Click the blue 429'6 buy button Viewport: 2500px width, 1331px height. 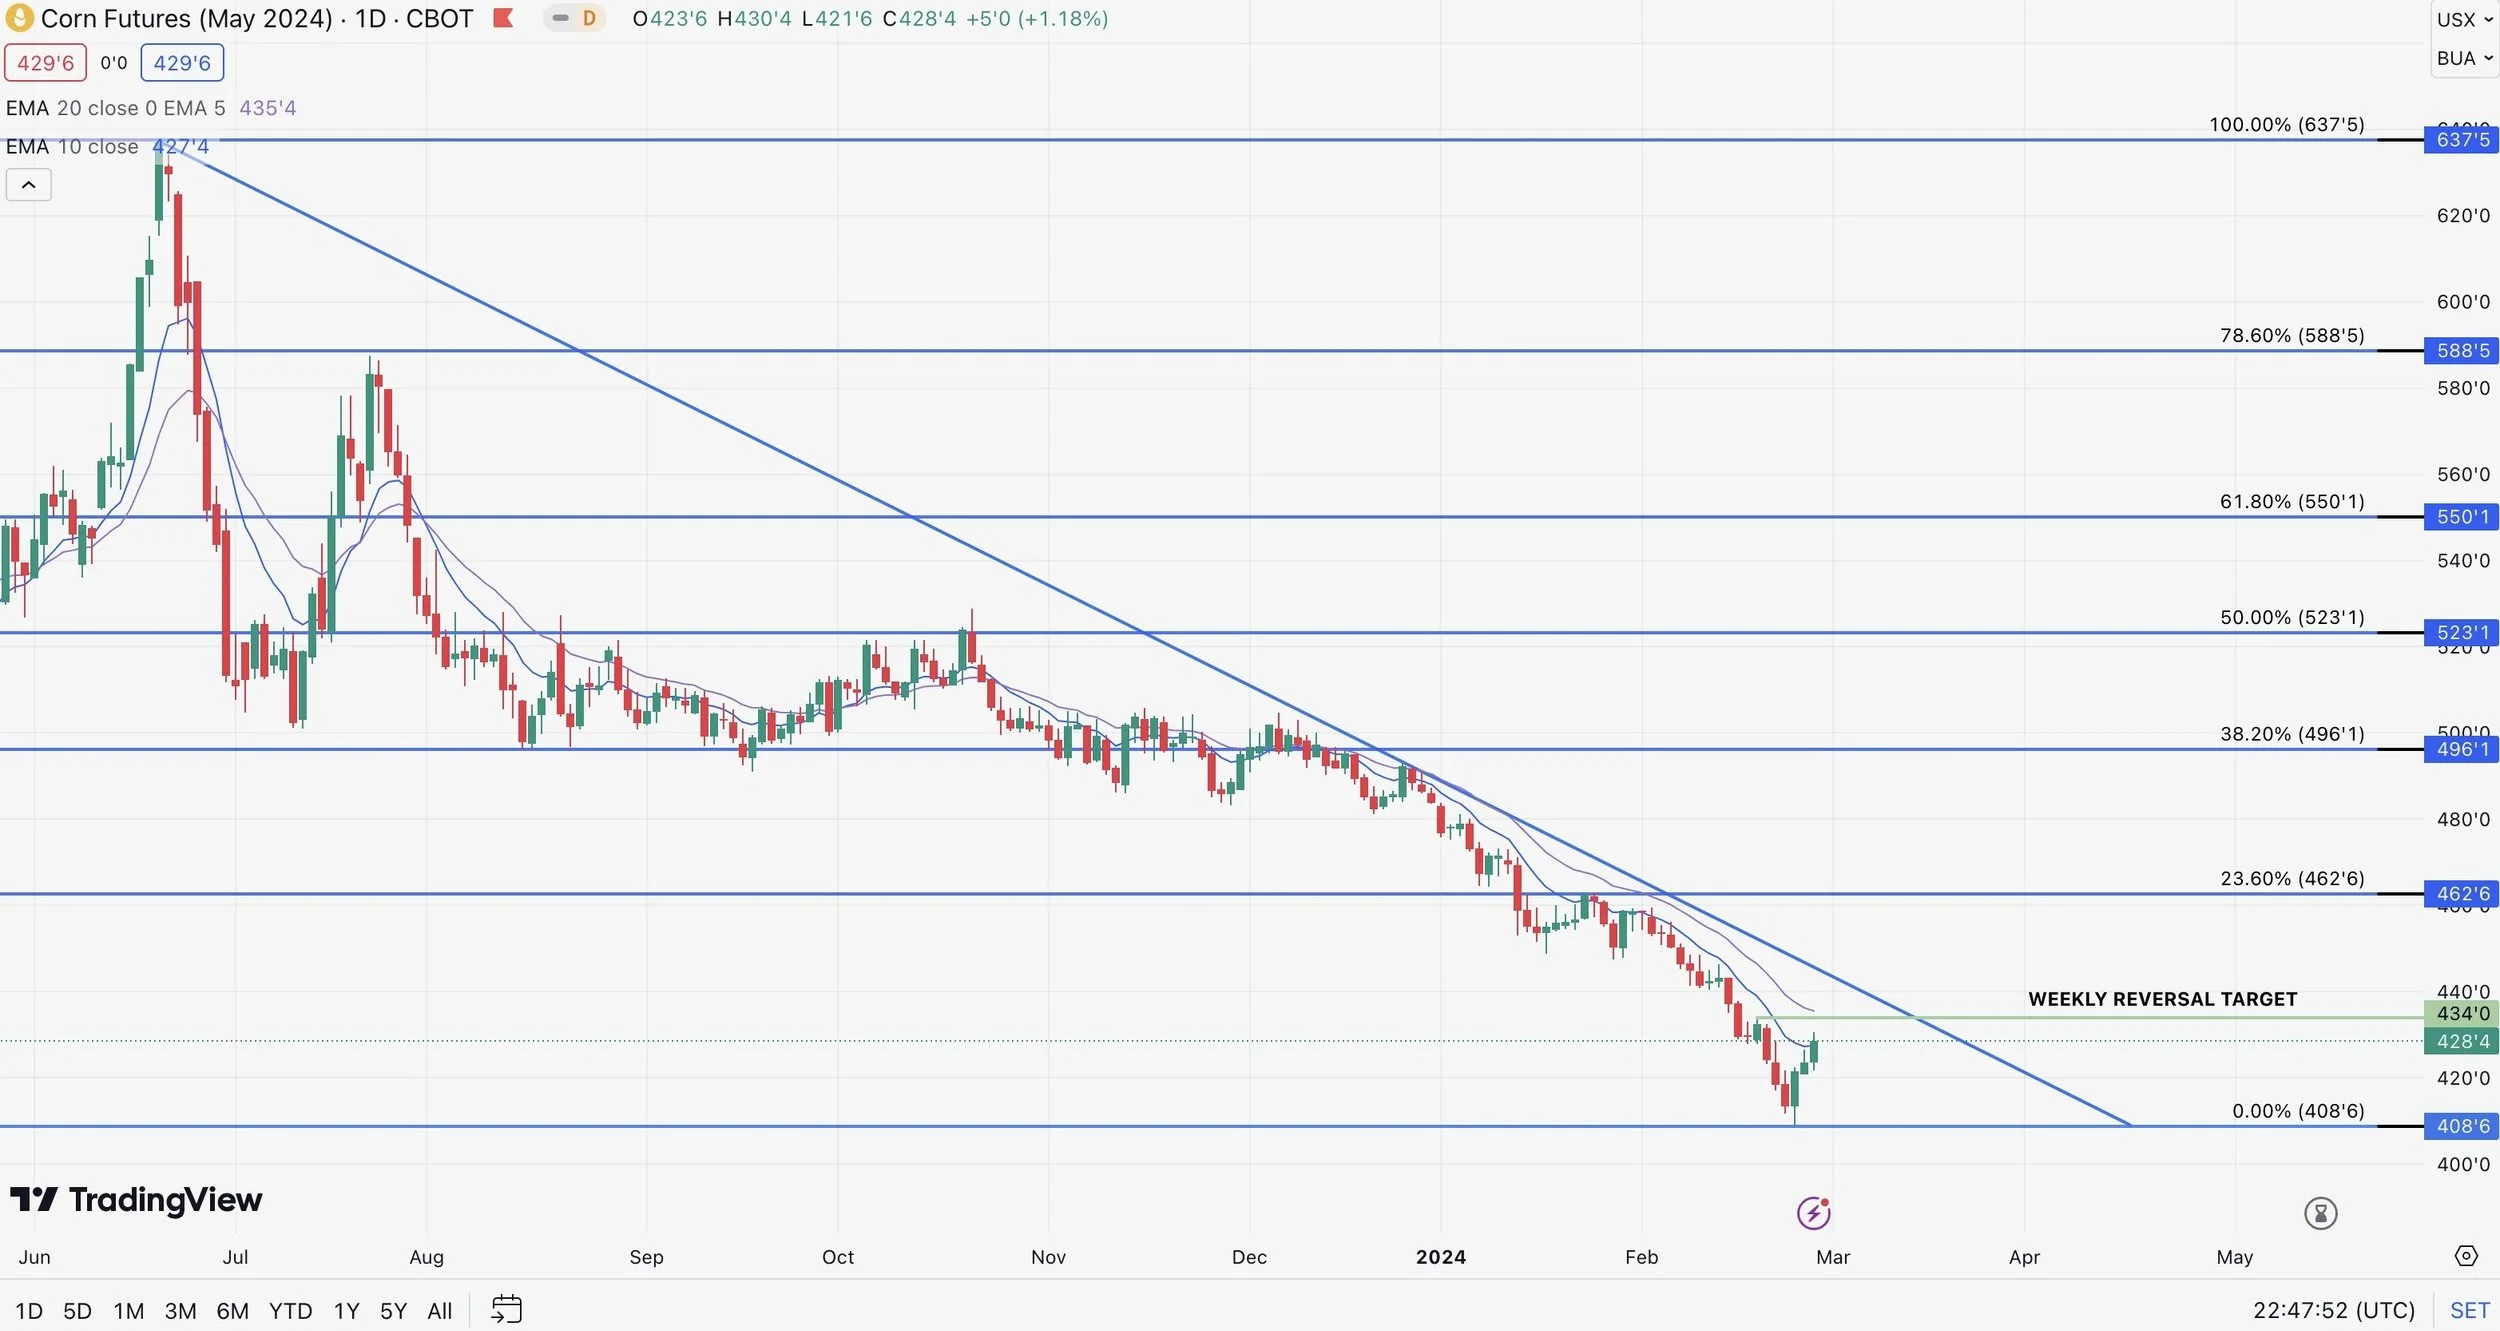(x=182, y=63)
